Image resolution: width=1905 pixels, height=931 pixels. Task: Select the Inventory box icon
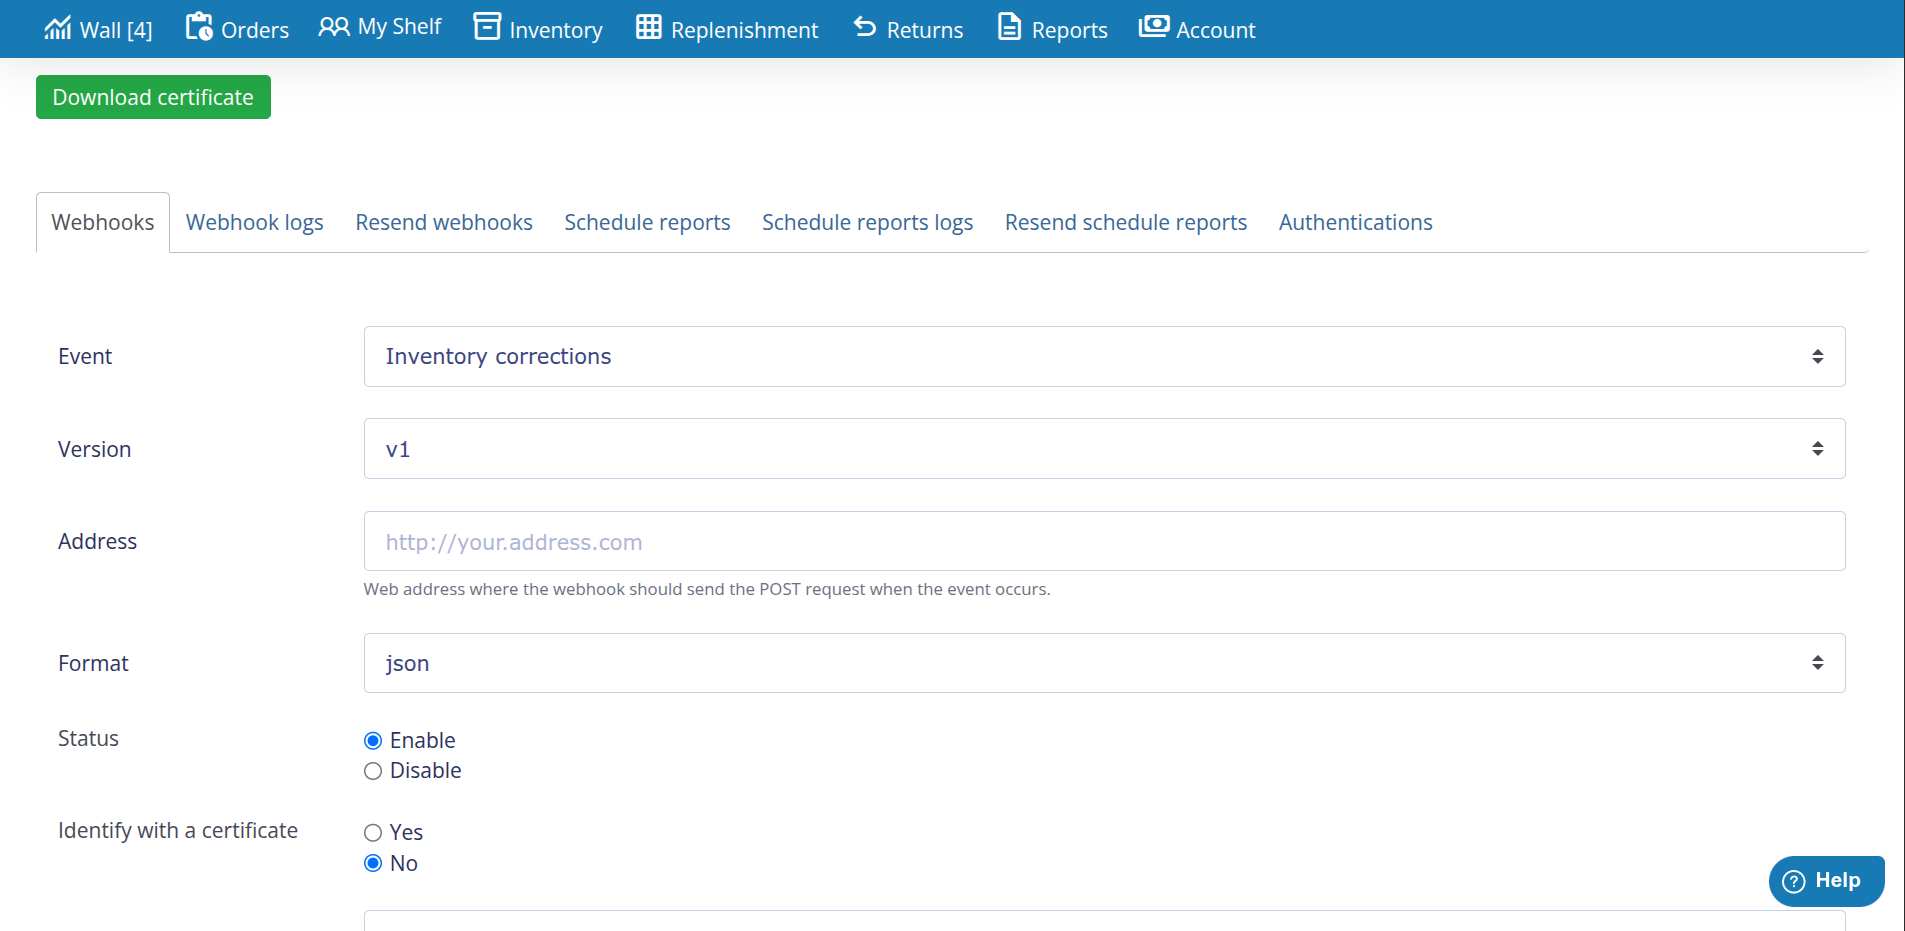point(485,27)
